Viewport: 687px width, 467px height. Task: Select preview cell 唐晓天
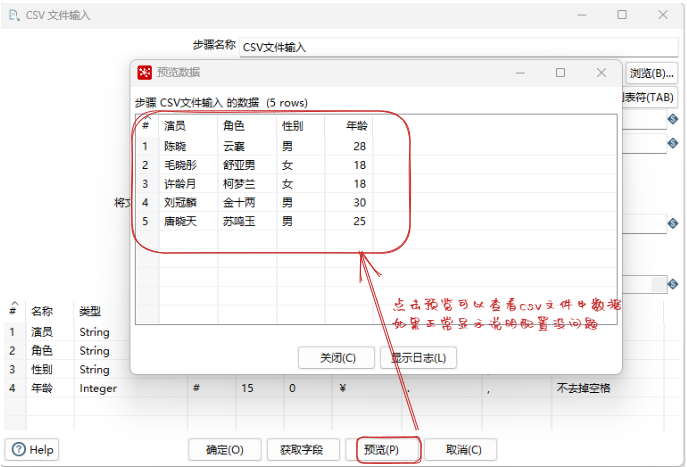[x=180, y=221]
